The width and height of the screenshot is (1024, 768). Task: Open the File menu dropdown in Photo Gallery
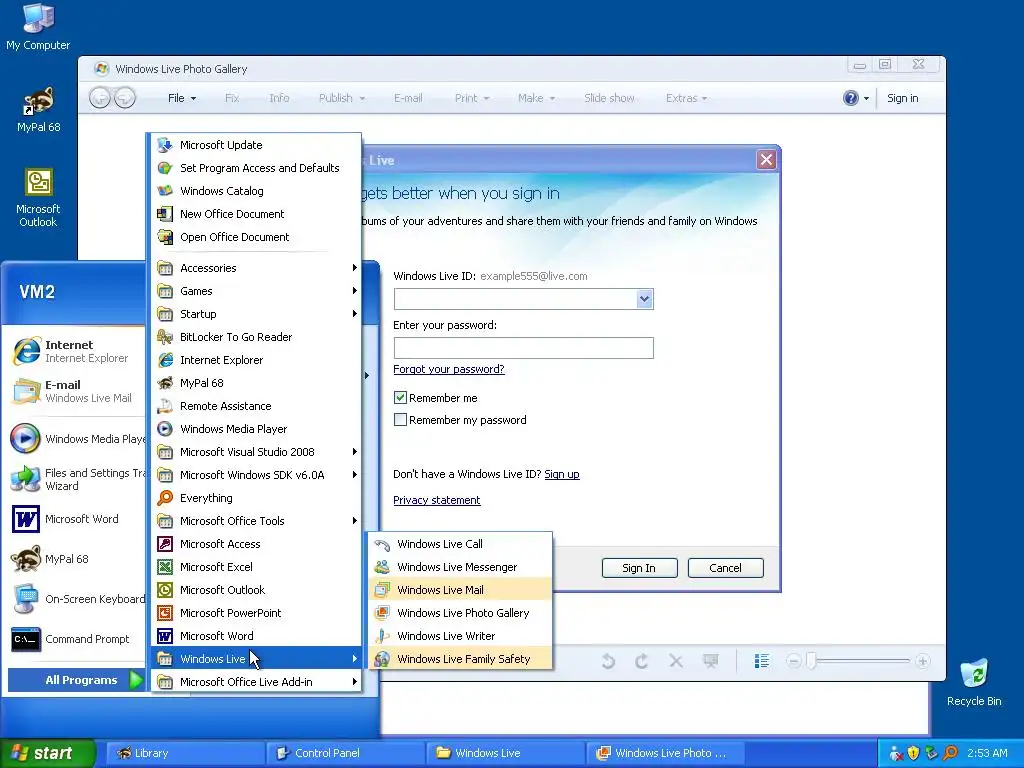182,98
